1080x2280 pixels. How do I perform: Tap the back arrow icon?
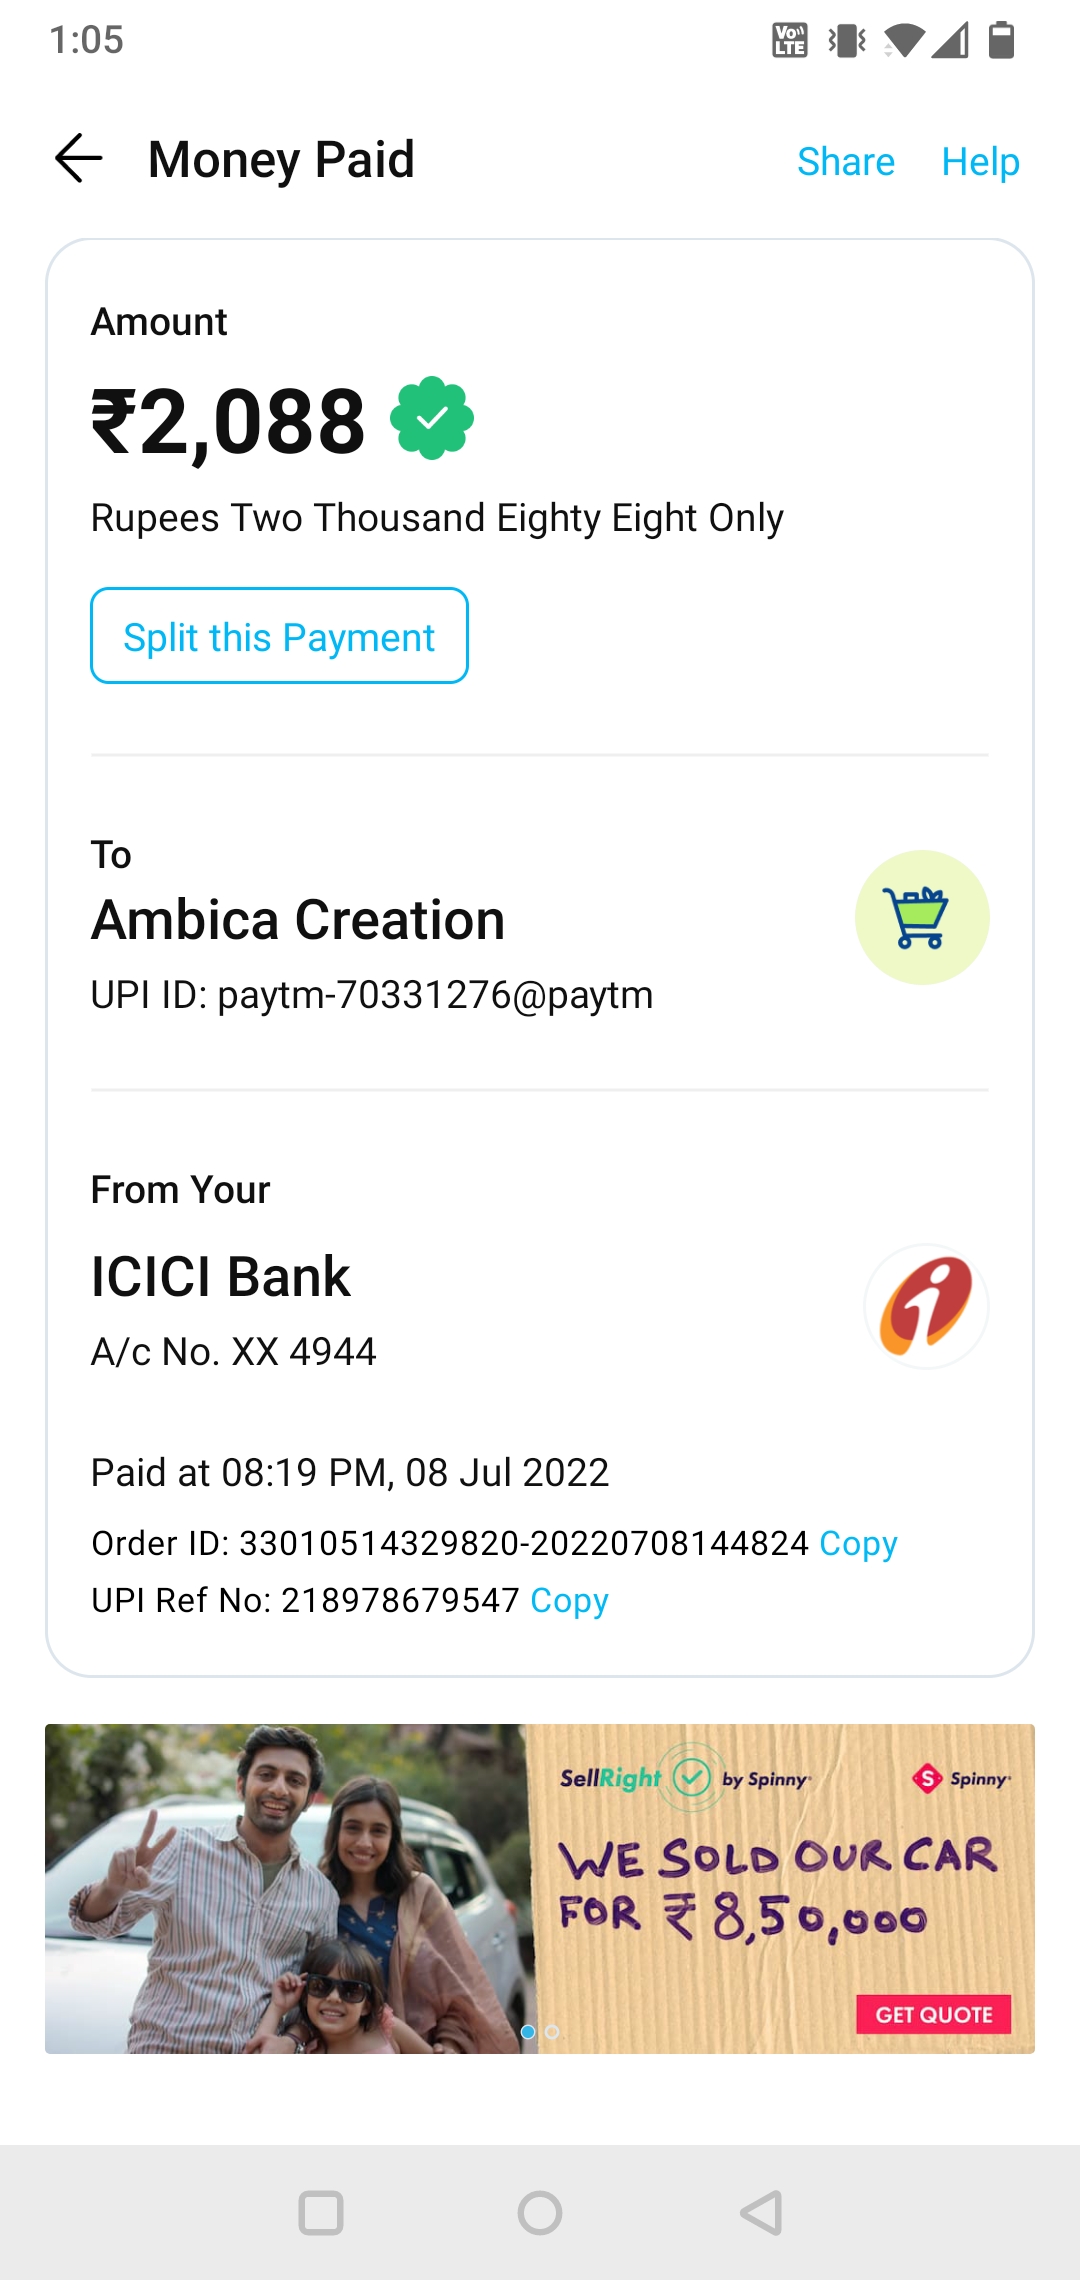(x=79, y=159)
